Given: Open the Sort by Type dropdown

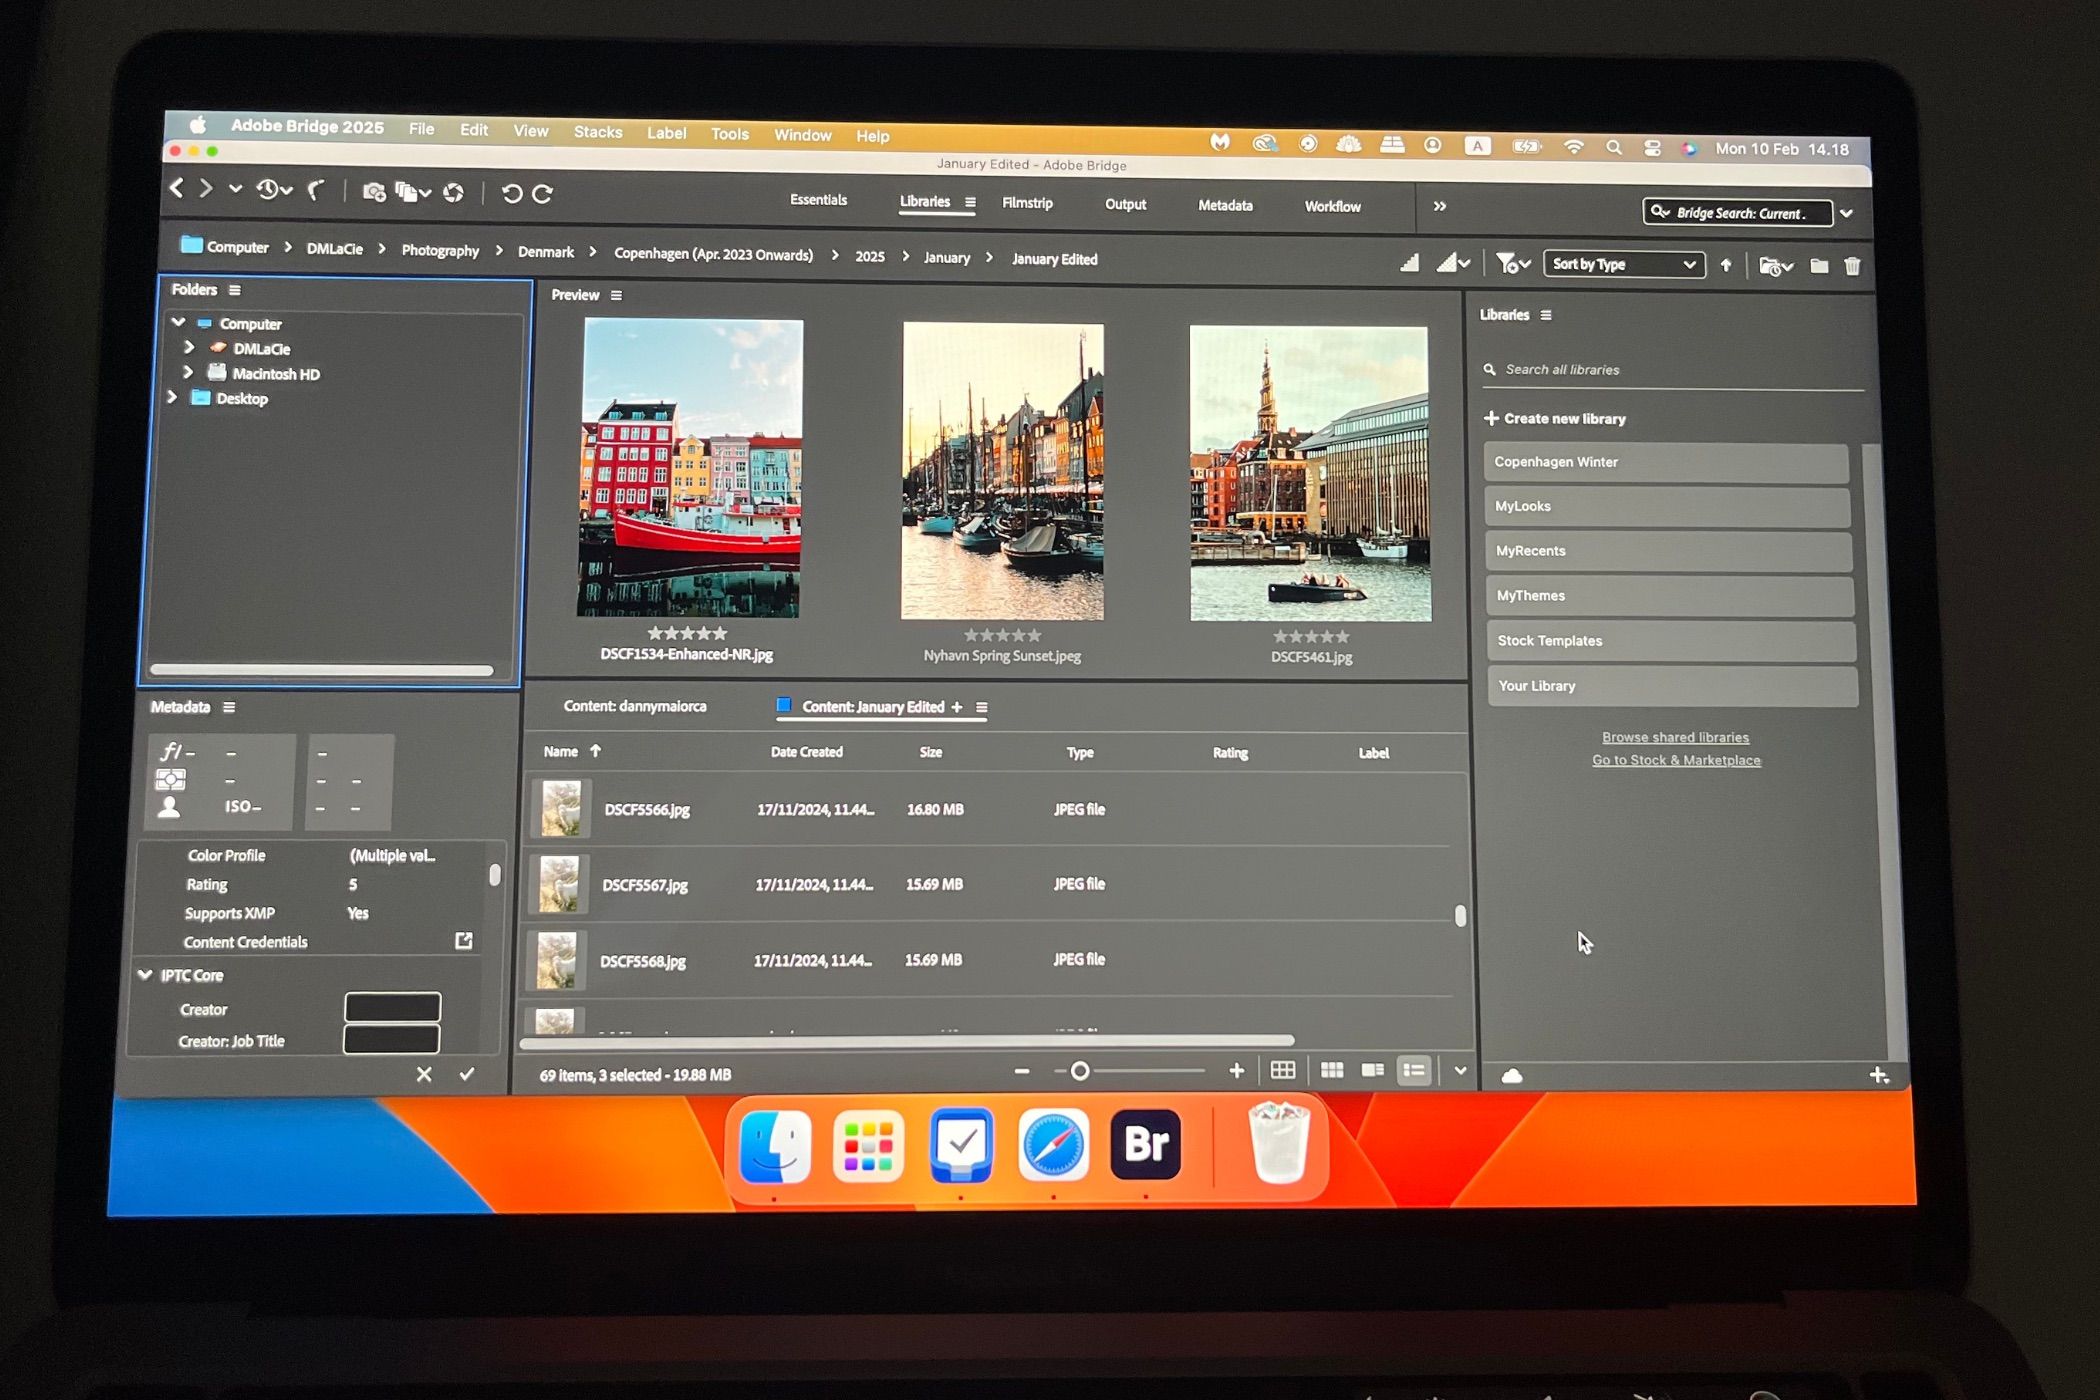Looking at the screenshot, I should [1623, 264].
